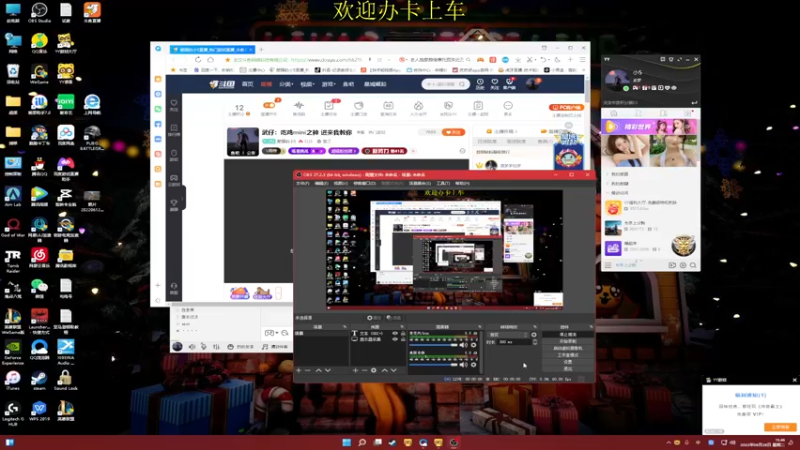
Task: Select the scene entry in OBS scenes list
Action: pyautogui.click(x=322, y=333)
